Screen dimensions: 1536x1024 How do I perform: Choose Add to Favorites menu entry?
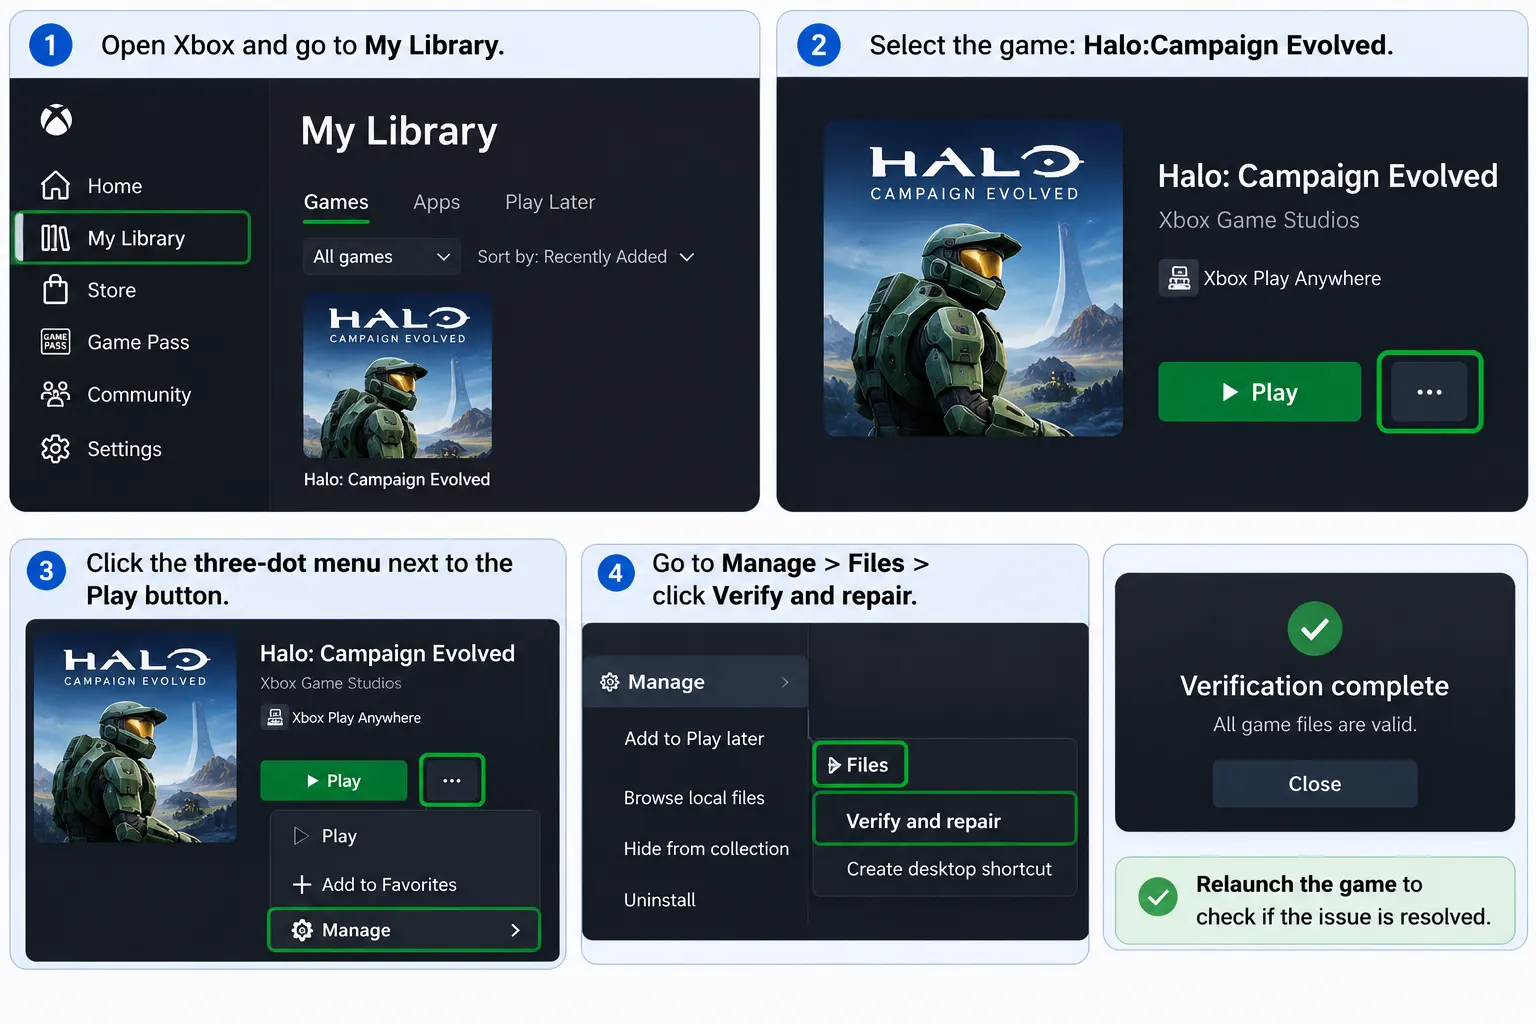pyautogui.click(x=404, y=884)
